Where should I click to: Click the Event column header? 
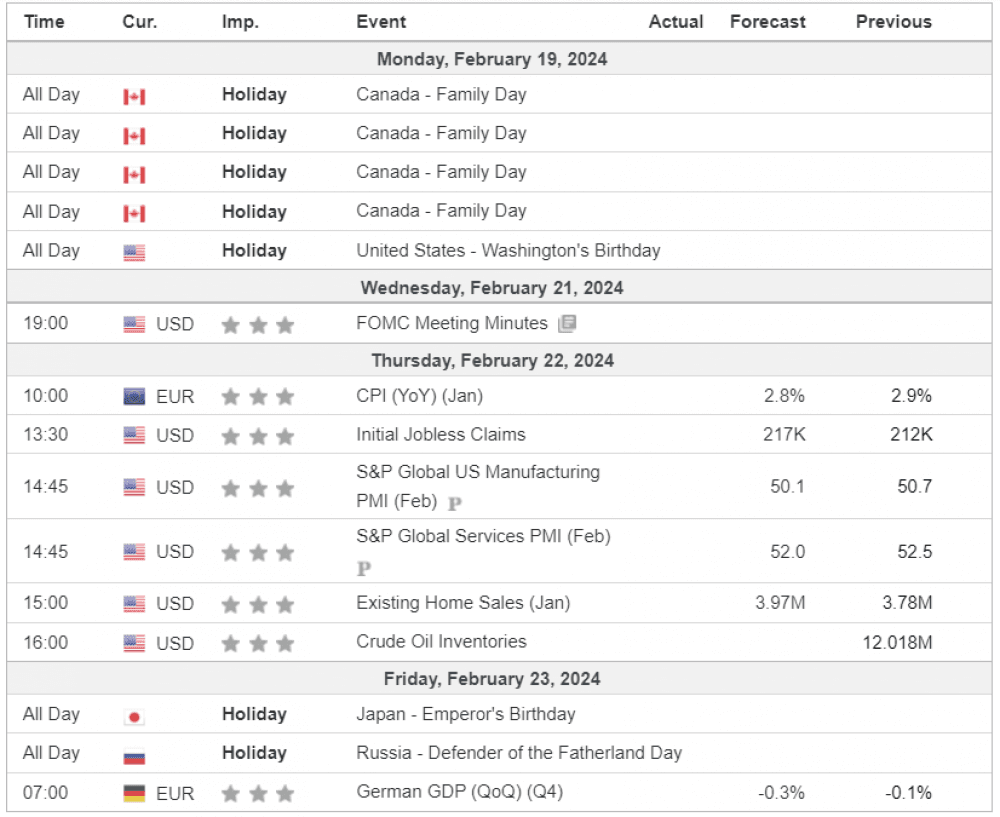coord(381,22)
